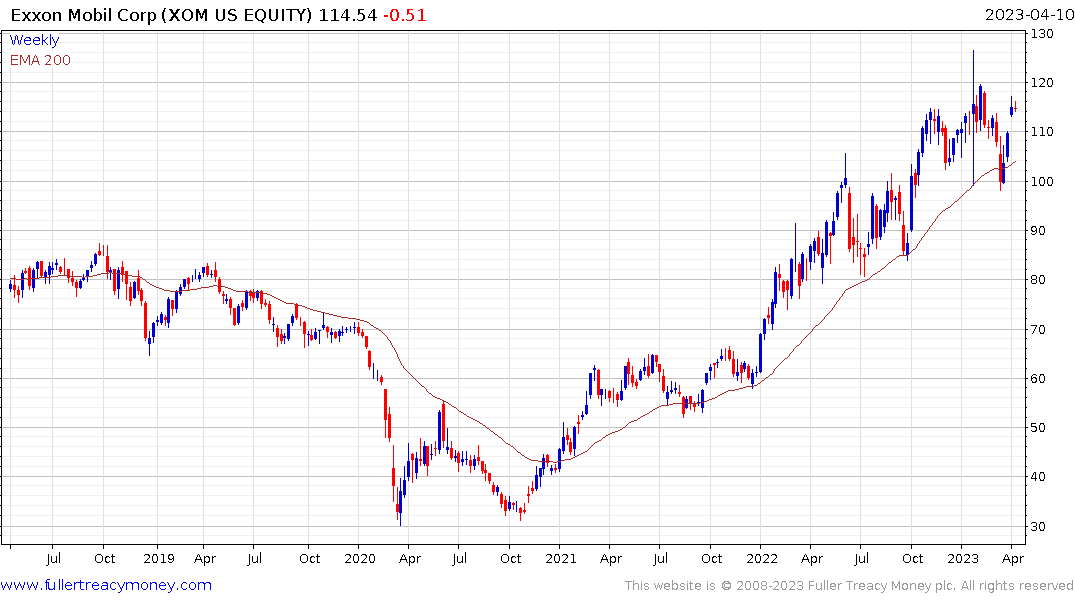Click the last price value 114.54
Viewport: 1075px width, 600px height.
(x=348, y=15)
